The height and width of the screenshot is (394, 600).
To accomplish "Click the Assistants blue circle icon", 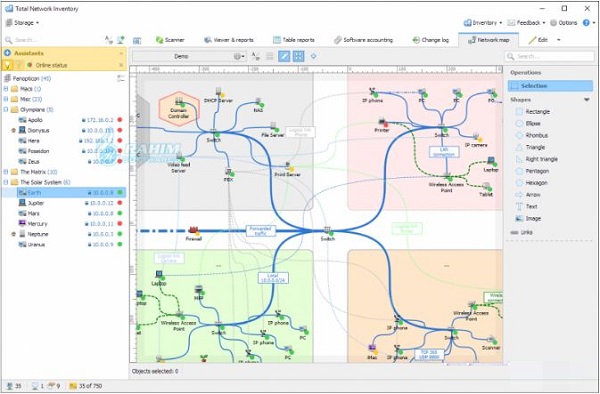I will (7, 53).
